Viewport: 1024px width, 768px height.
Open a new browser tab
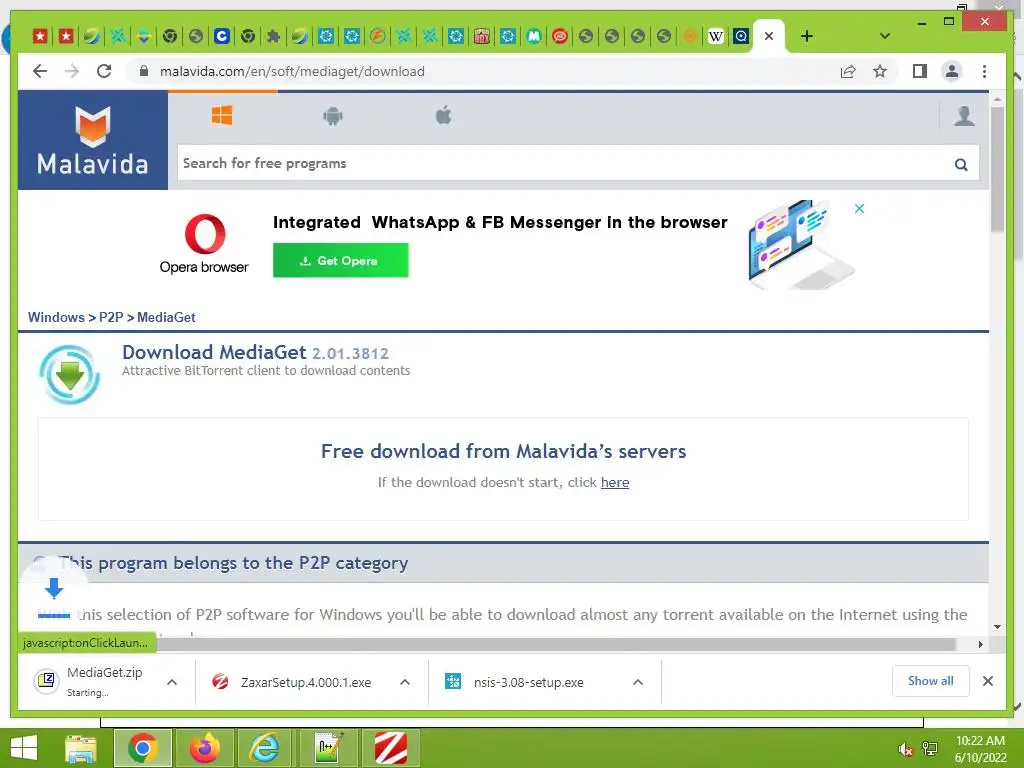click(807, 36)
